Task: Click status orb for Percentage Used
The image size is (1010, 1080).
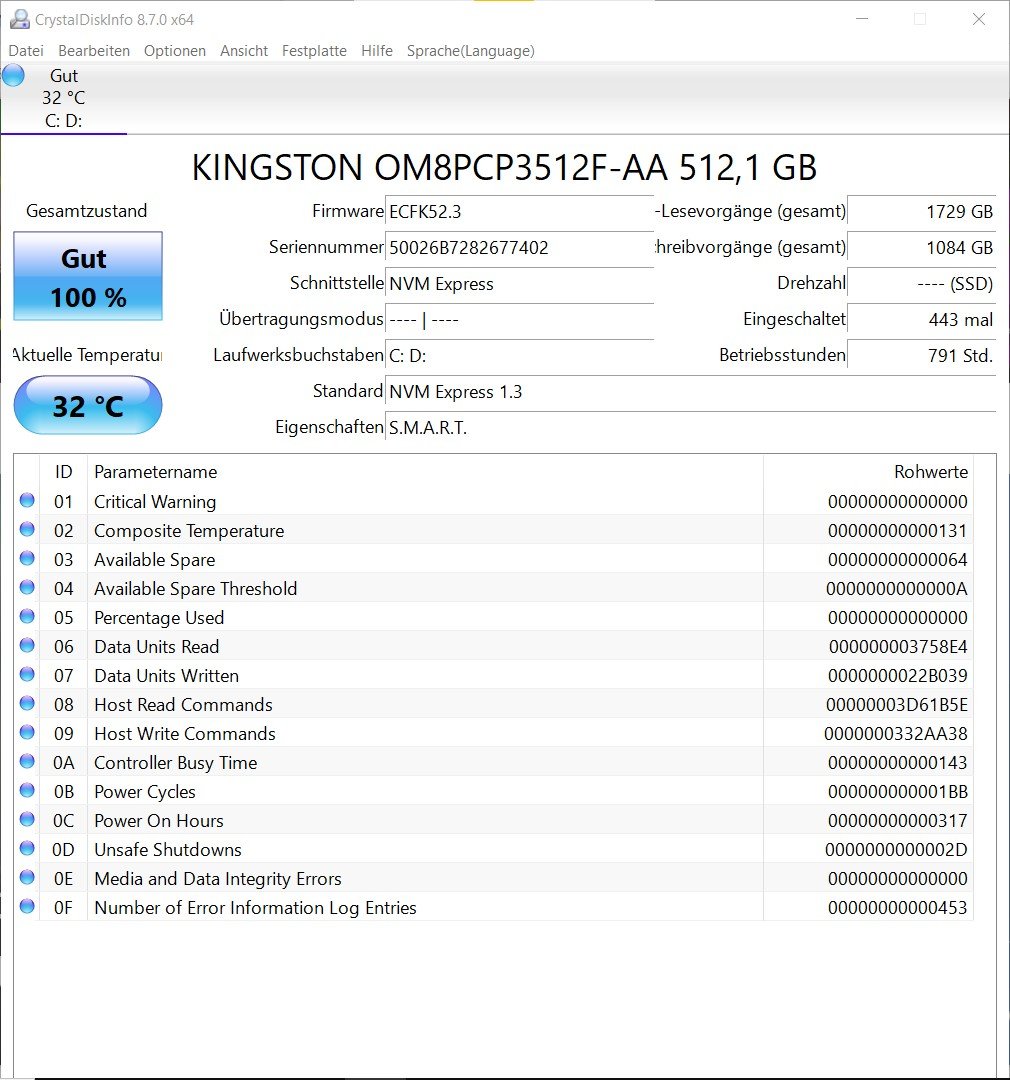Action: (27, 616)
